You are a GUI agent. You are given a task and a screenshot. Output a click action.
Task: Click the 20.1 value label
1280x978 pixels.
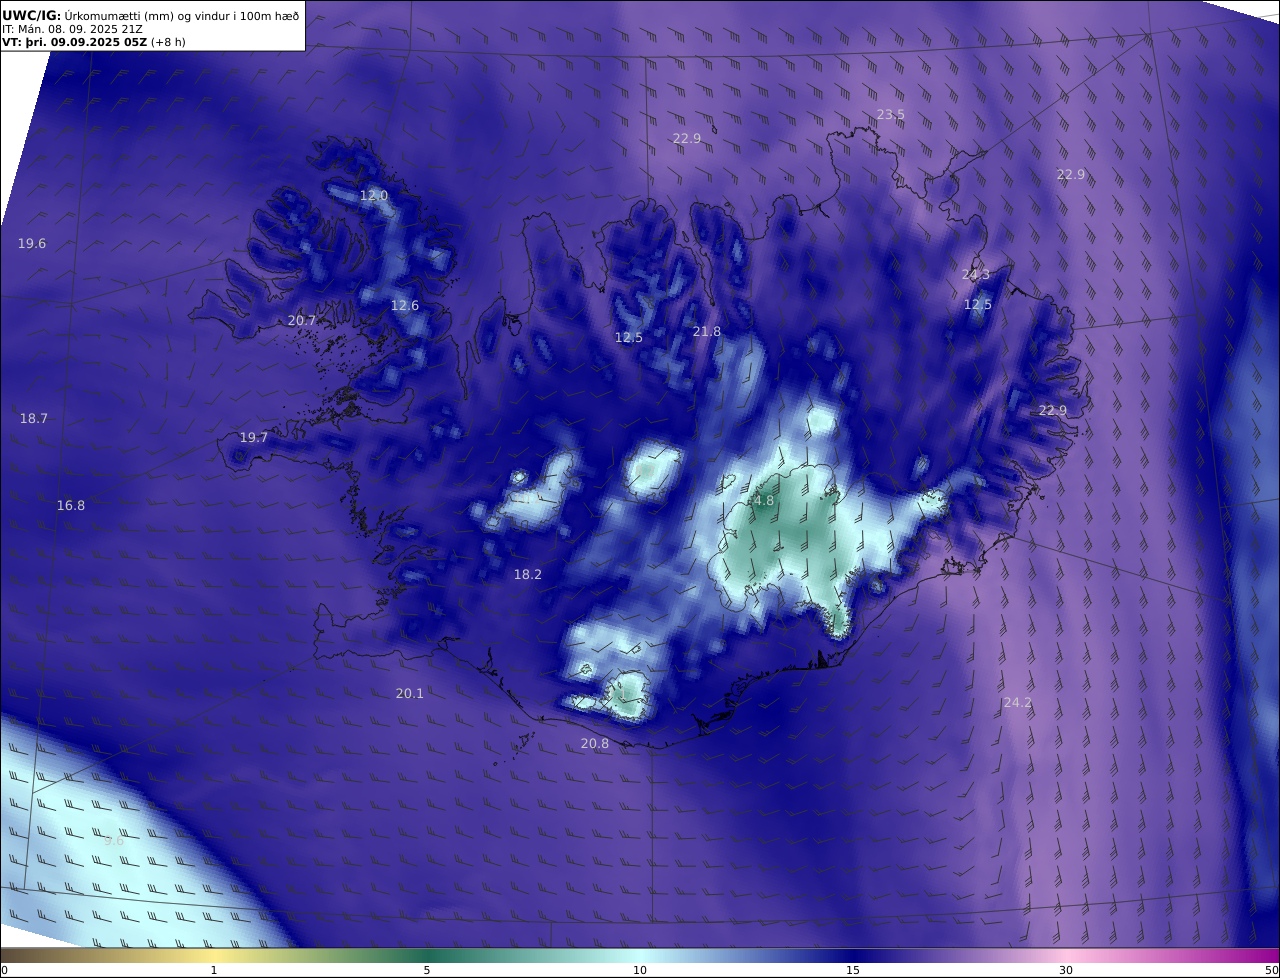coord(410,694)
